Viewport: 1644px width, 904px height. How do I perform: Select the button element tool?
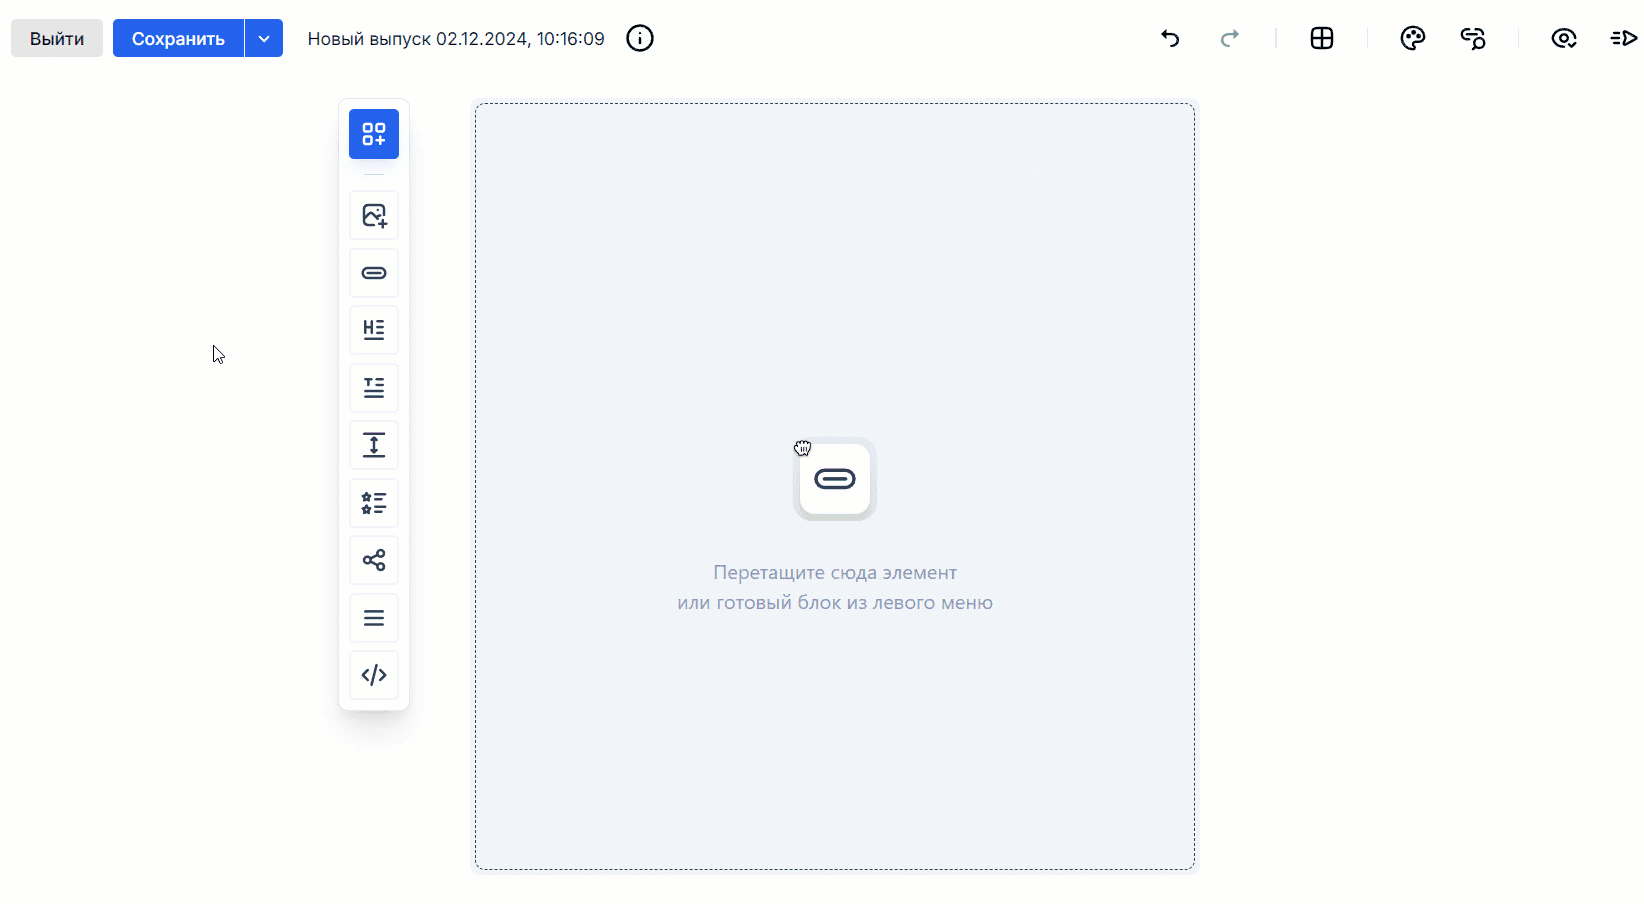tap(374, 273)
